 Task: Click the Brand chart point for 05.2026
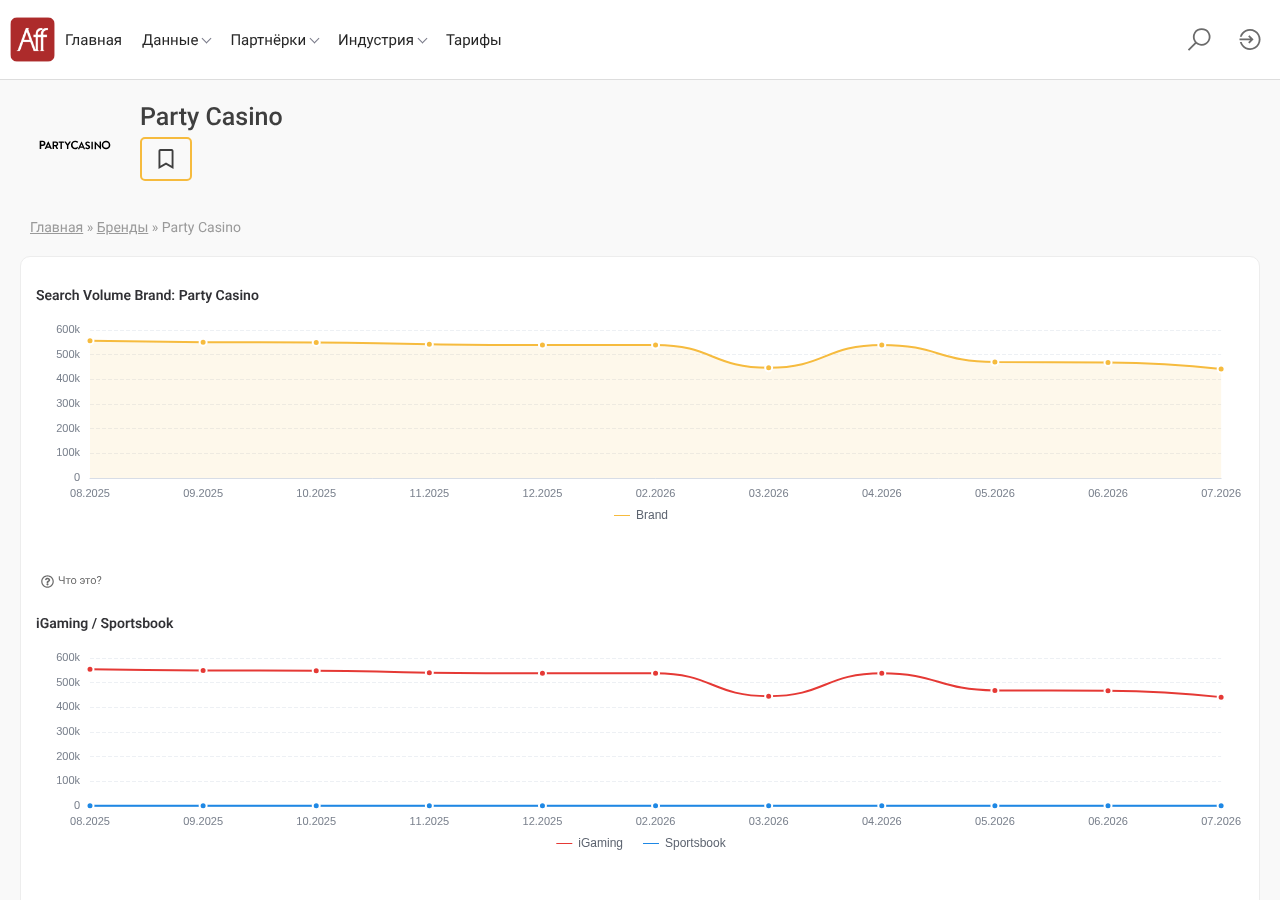click(995, 362)
